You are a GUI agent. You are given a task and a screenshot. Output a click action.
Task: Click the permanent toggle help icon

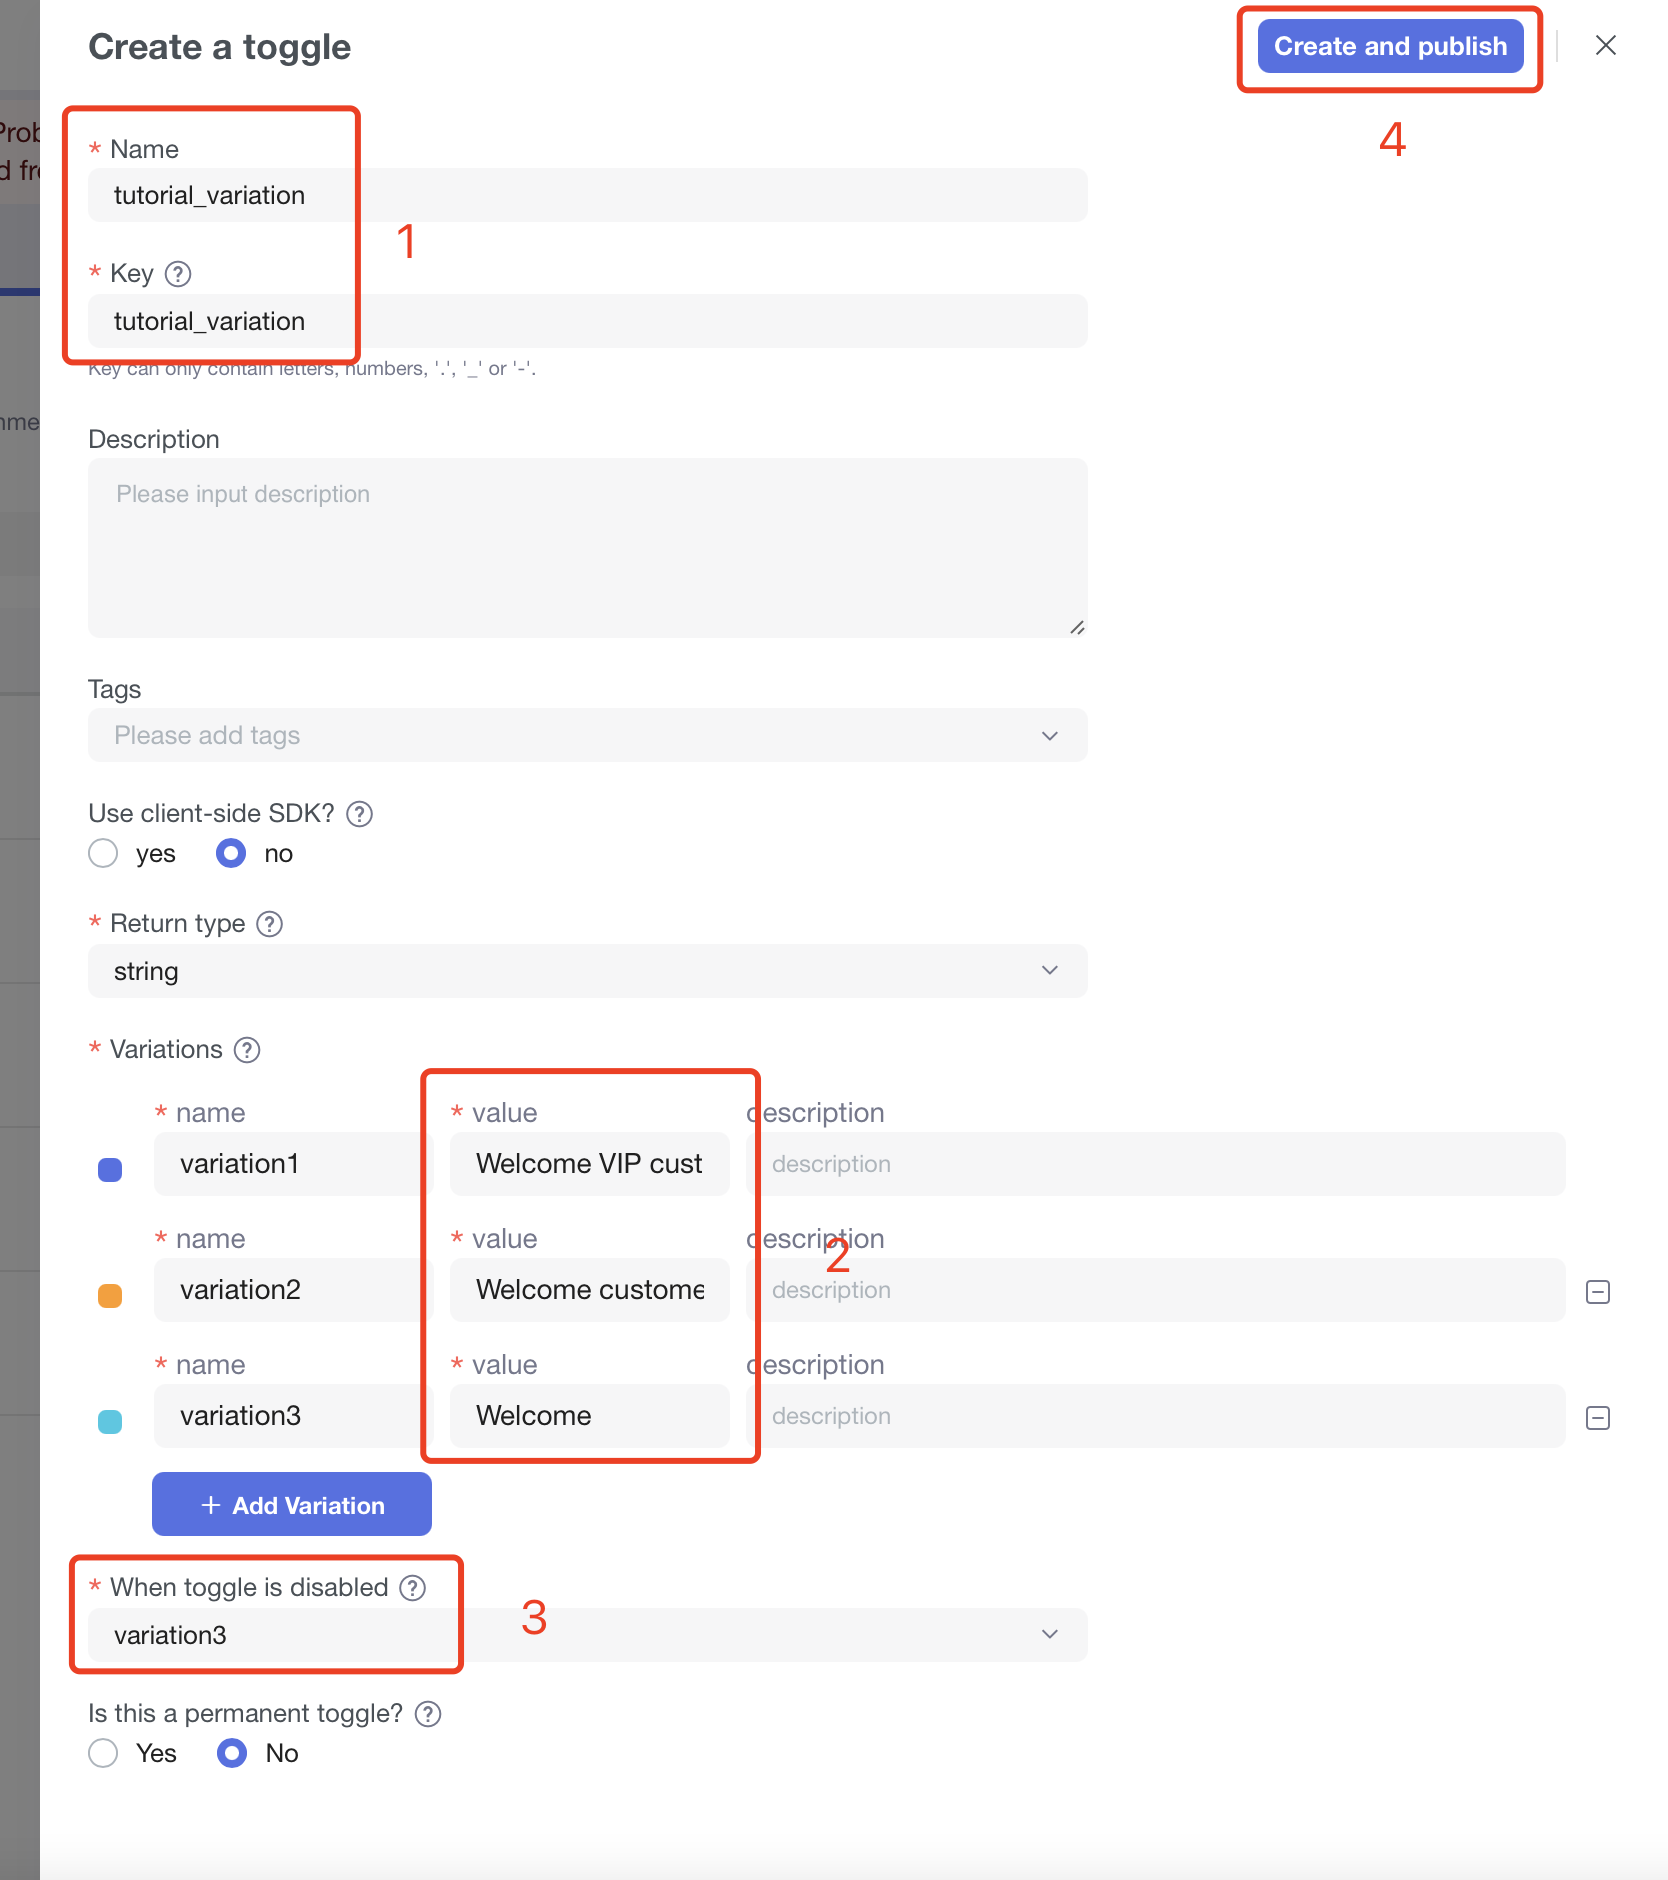(x=428, y=1714)
